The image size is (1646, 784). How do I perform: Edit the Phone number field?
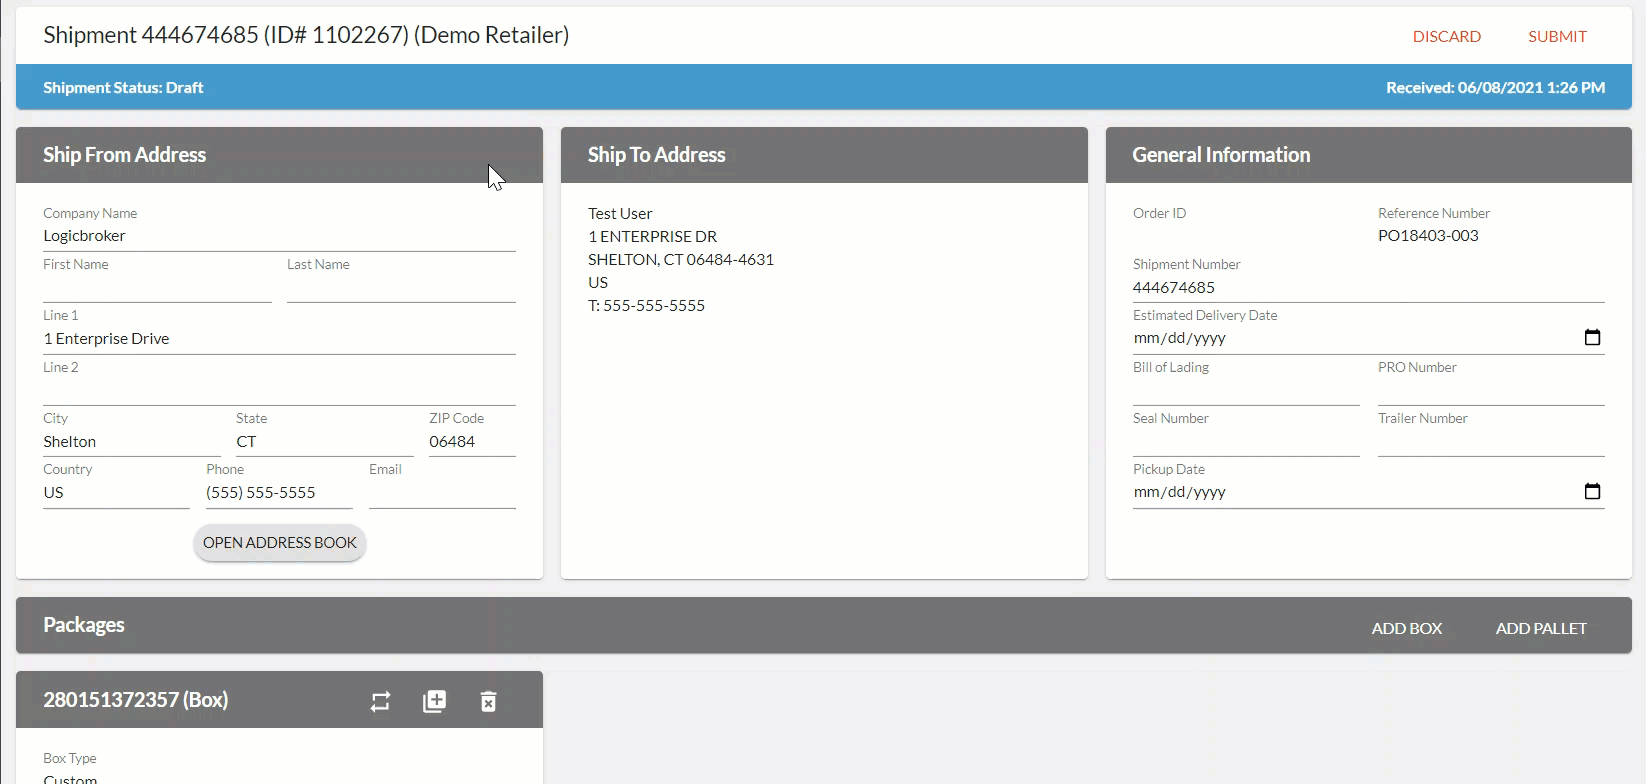(279, 493)
